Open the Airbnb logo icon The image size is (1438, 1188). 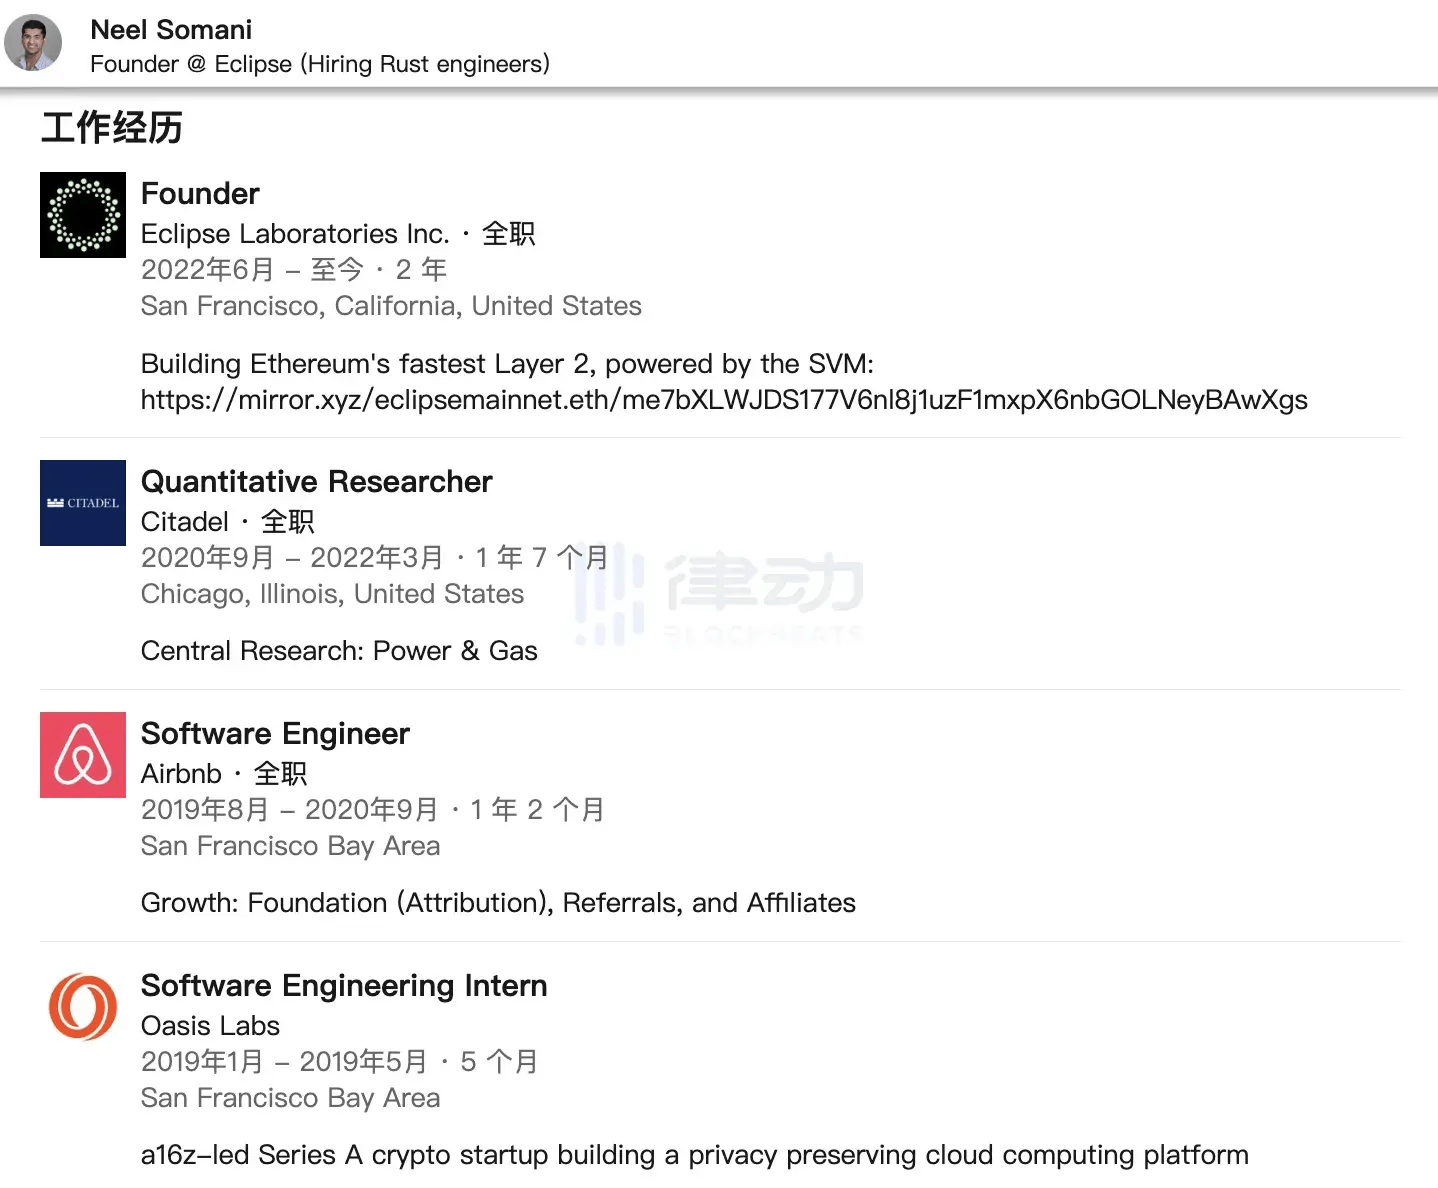click(83, 755)
